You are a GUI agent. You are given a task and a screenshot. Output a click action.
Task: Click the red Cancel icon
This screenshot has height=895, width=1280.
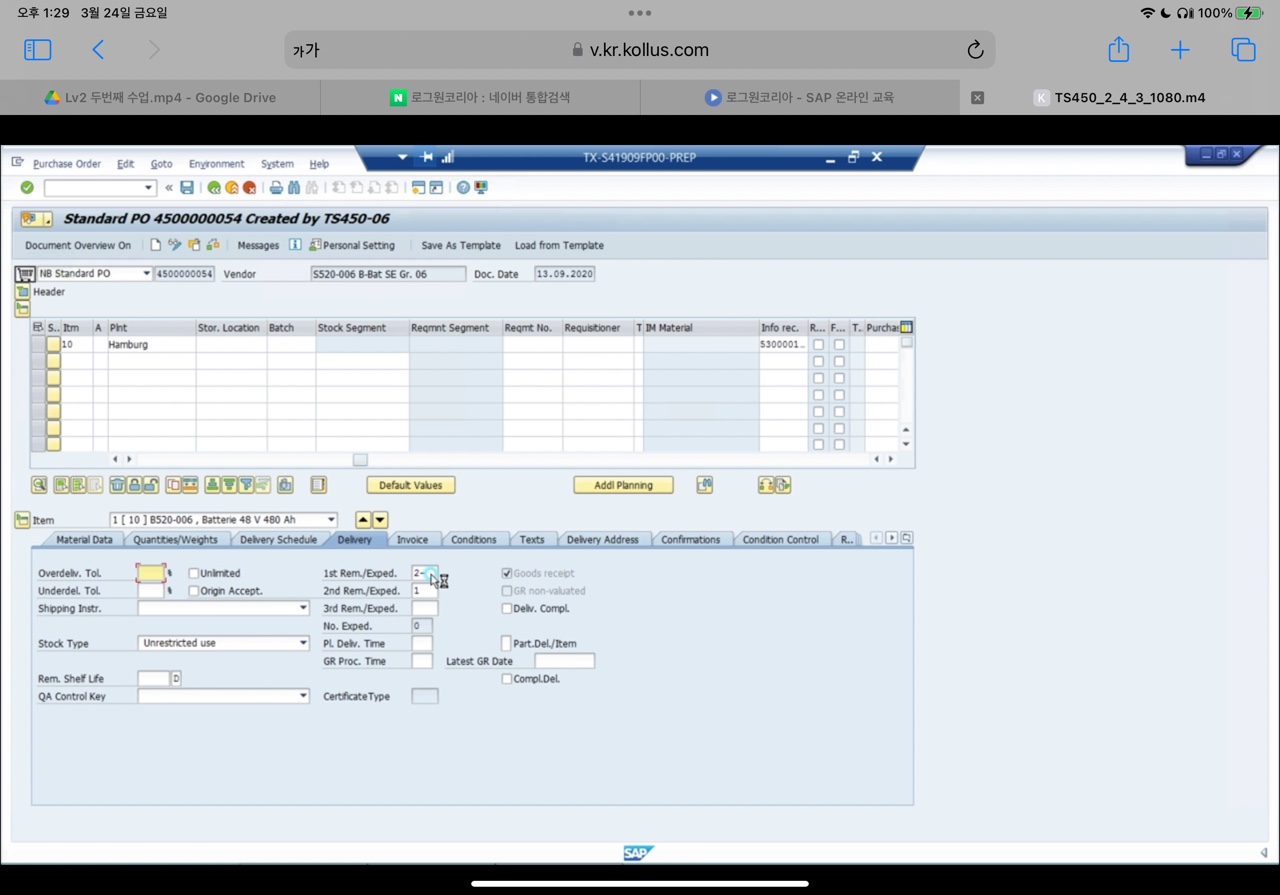(x=249, y=187)
